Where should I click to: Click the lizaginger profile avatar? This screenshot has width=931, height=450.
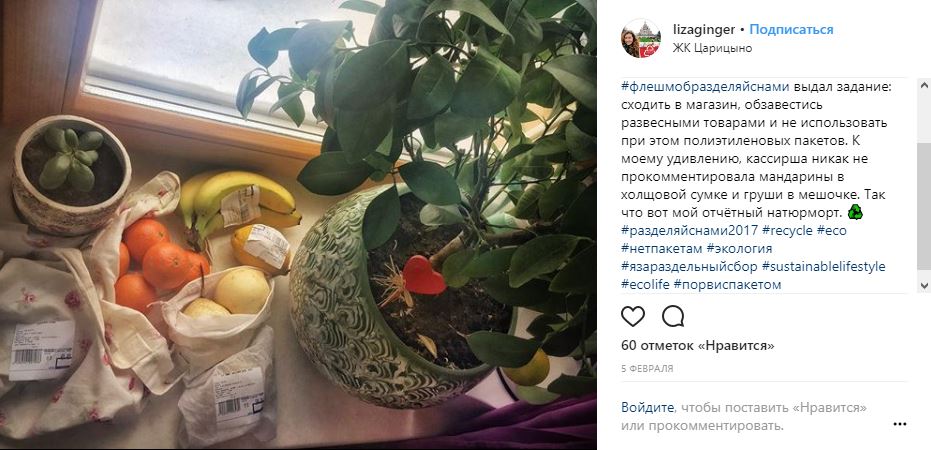coord(641,38)
